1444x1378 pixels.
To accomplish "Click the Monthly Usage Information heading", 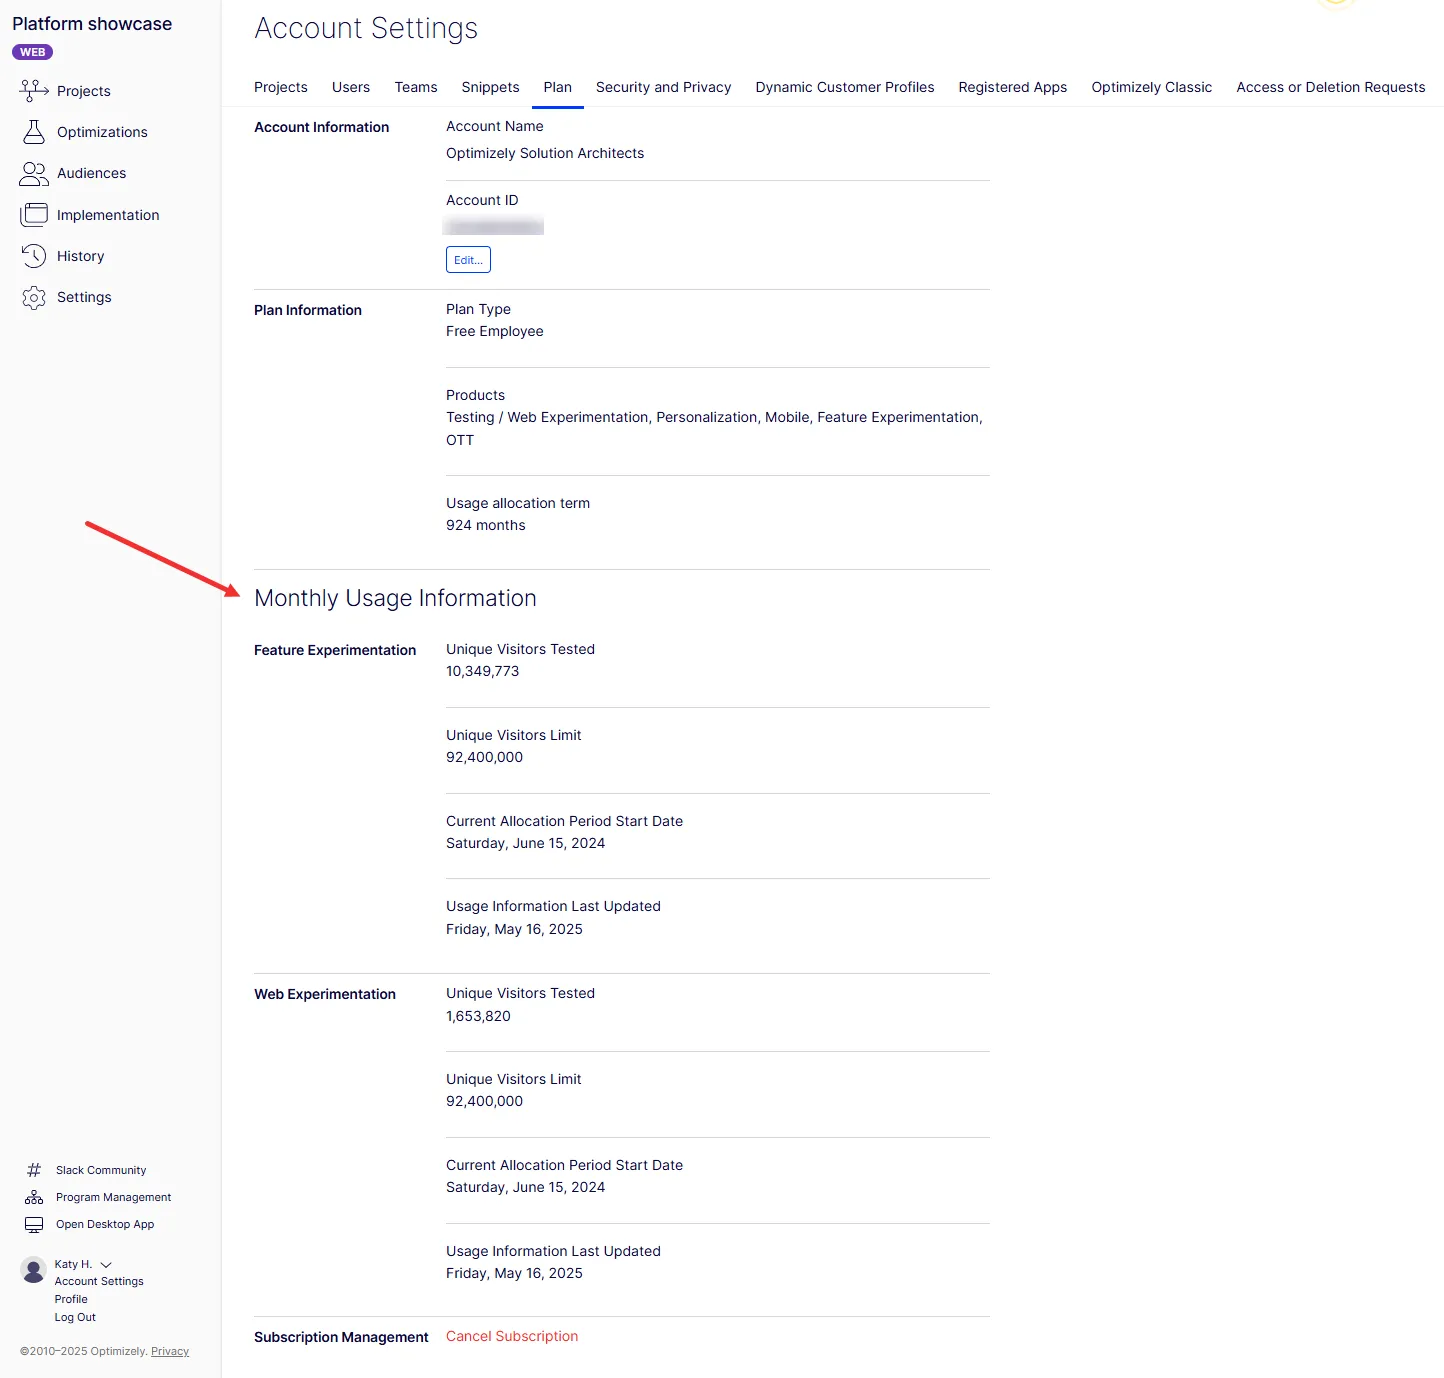I will [x=395, y=598].
